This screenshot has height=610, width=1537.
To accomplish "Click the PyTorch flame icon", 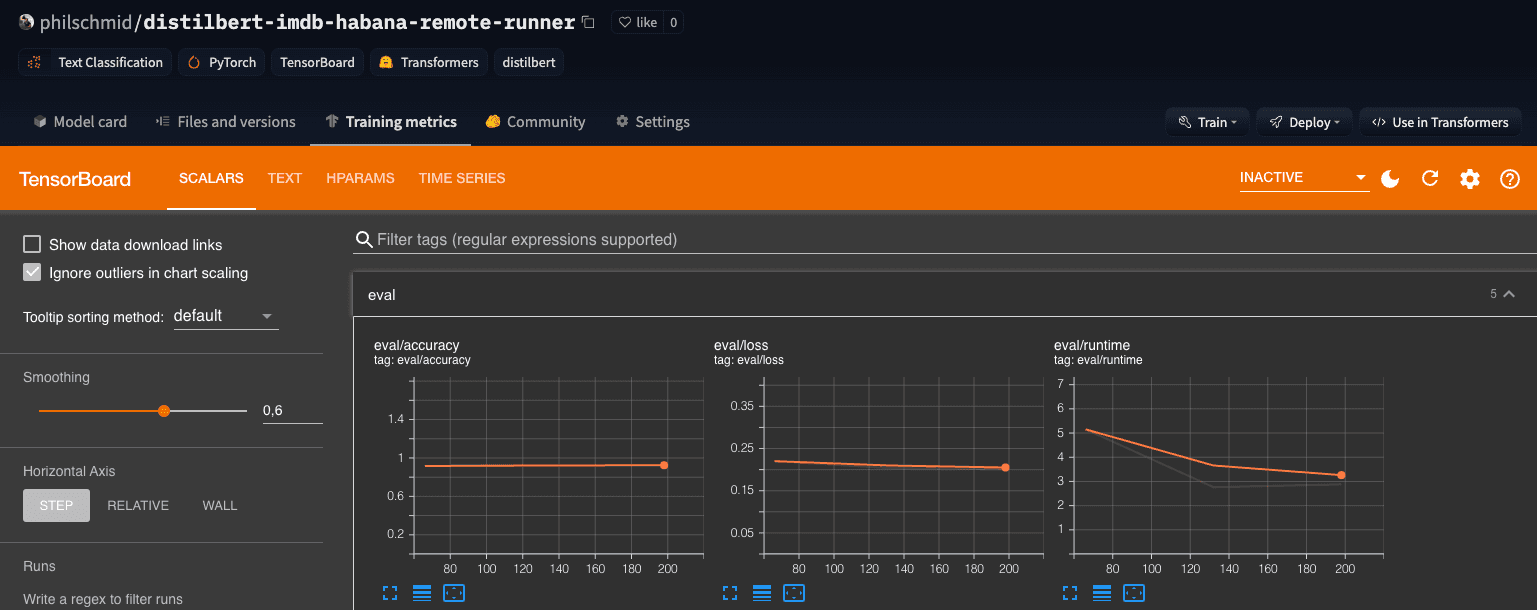I will (x=194, y=62).
